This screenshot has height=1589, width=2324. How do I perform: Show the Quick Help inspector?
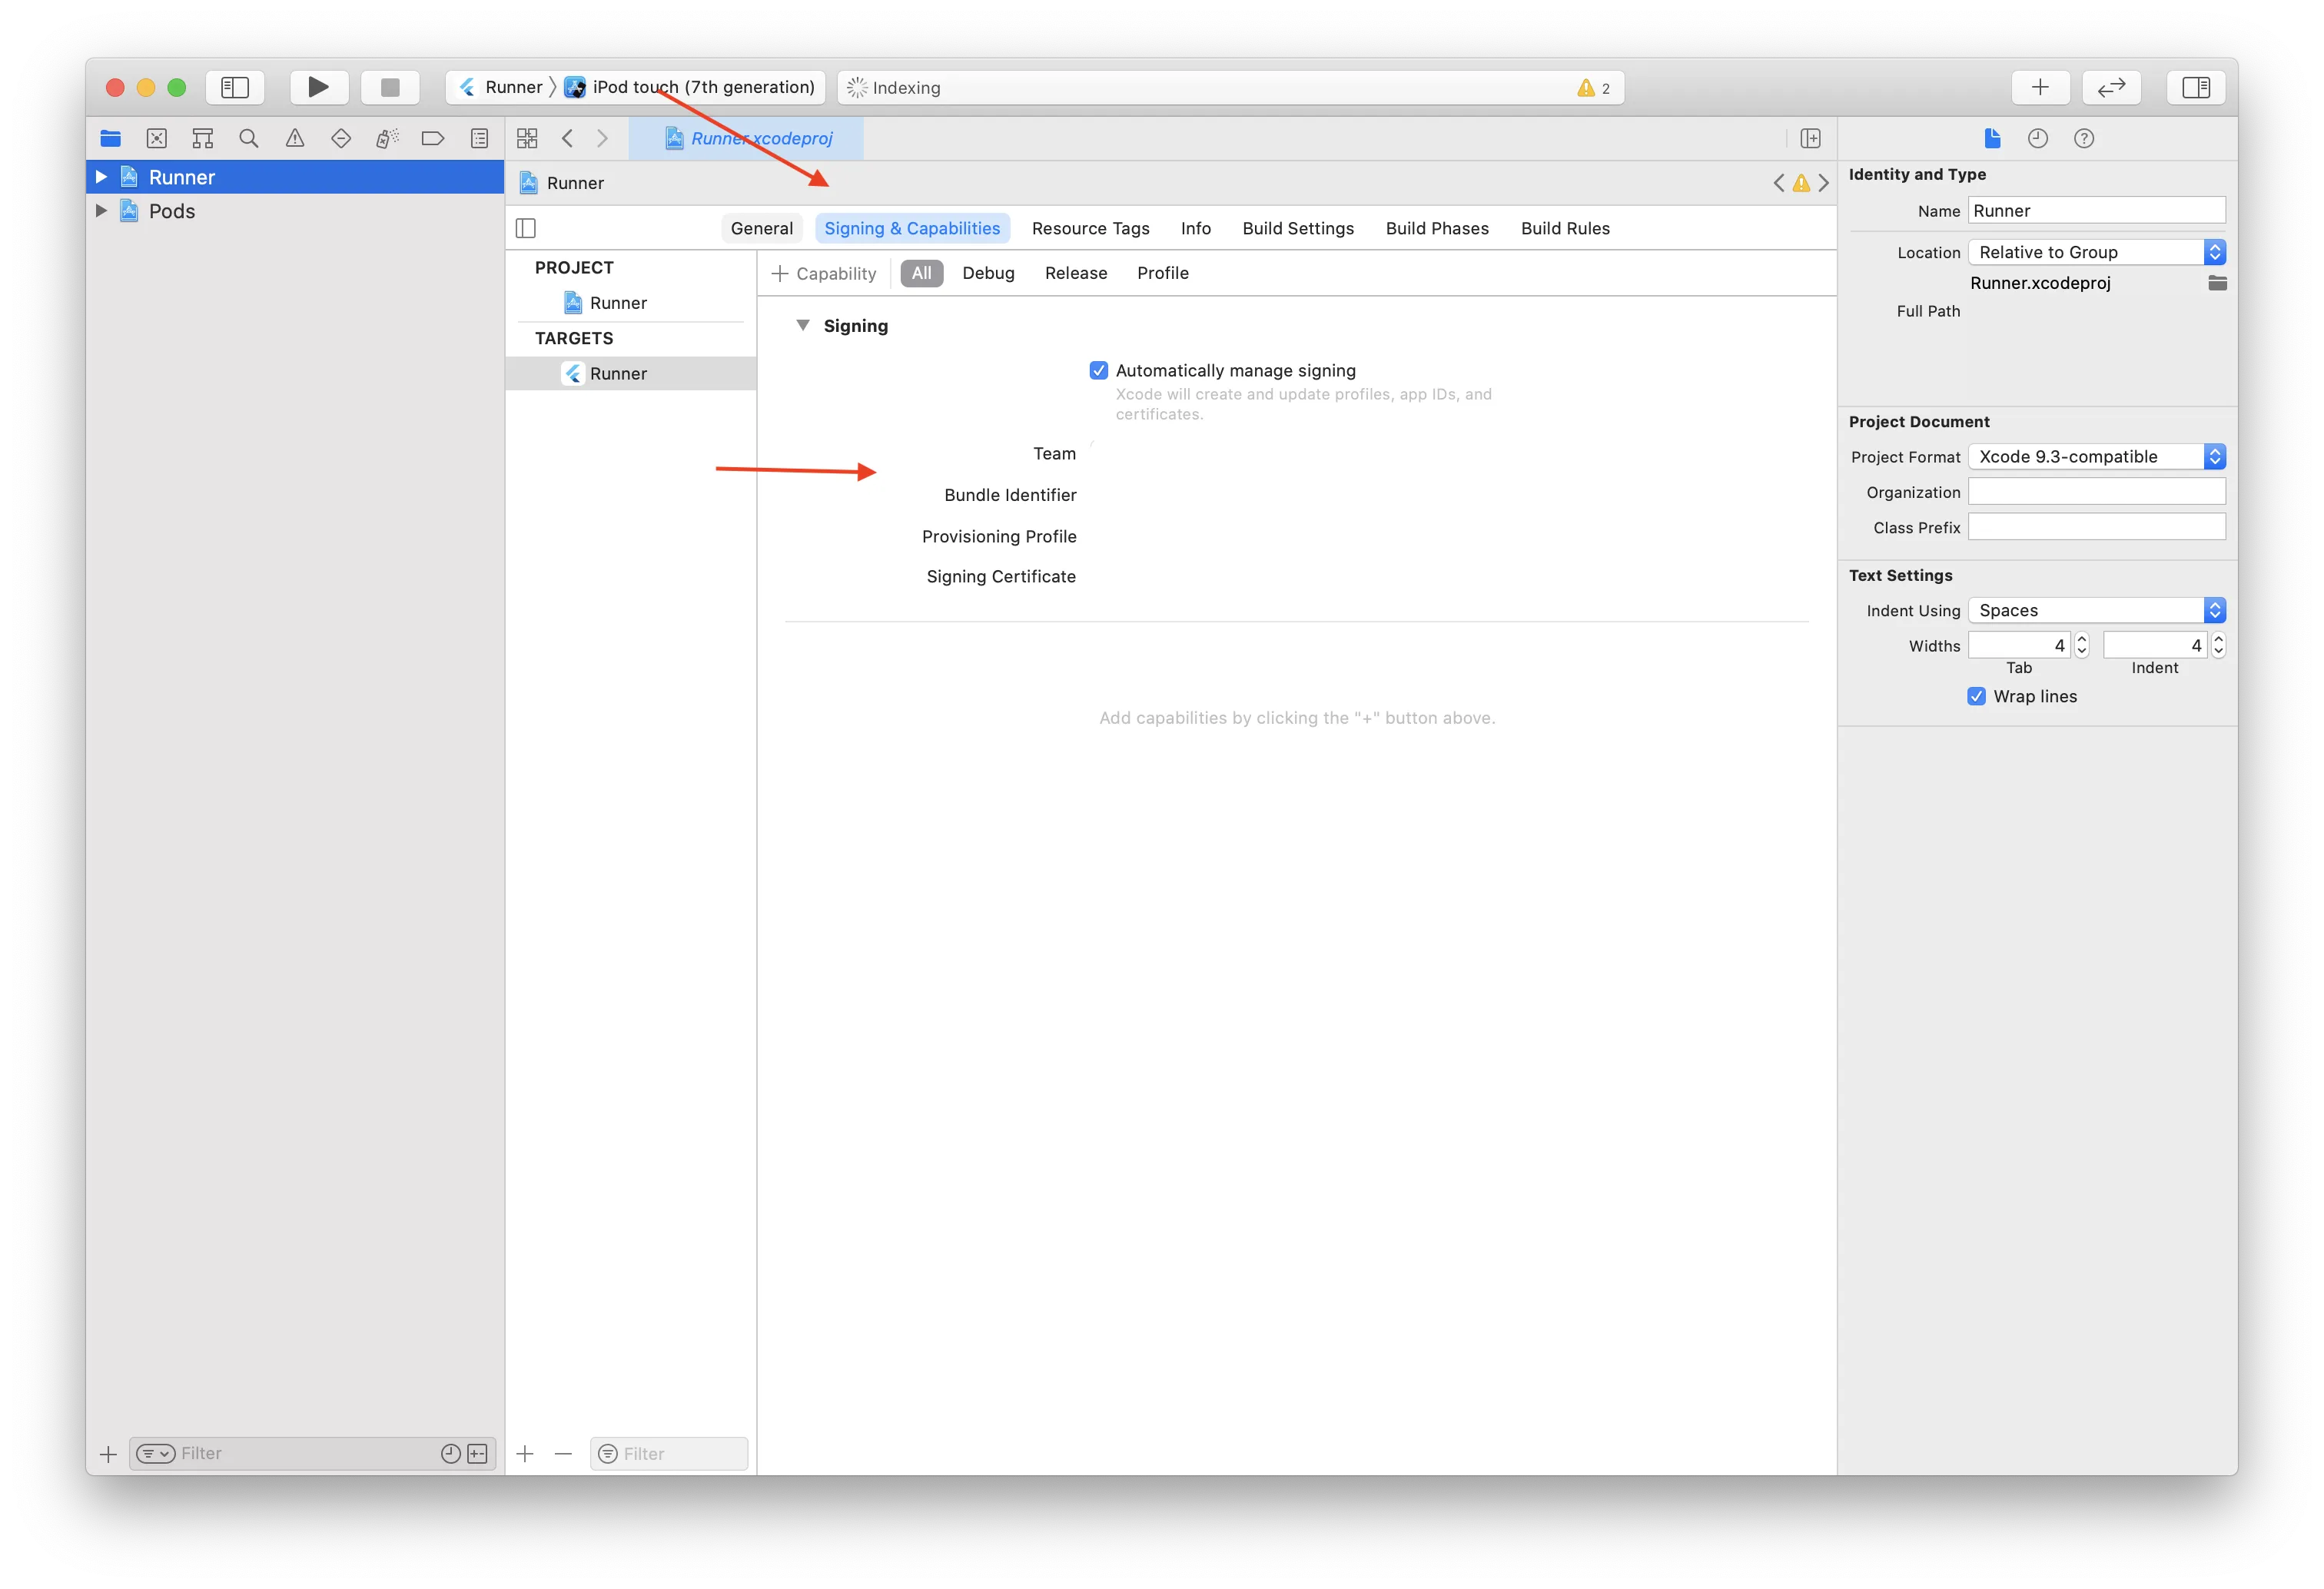pos(2083,138)
